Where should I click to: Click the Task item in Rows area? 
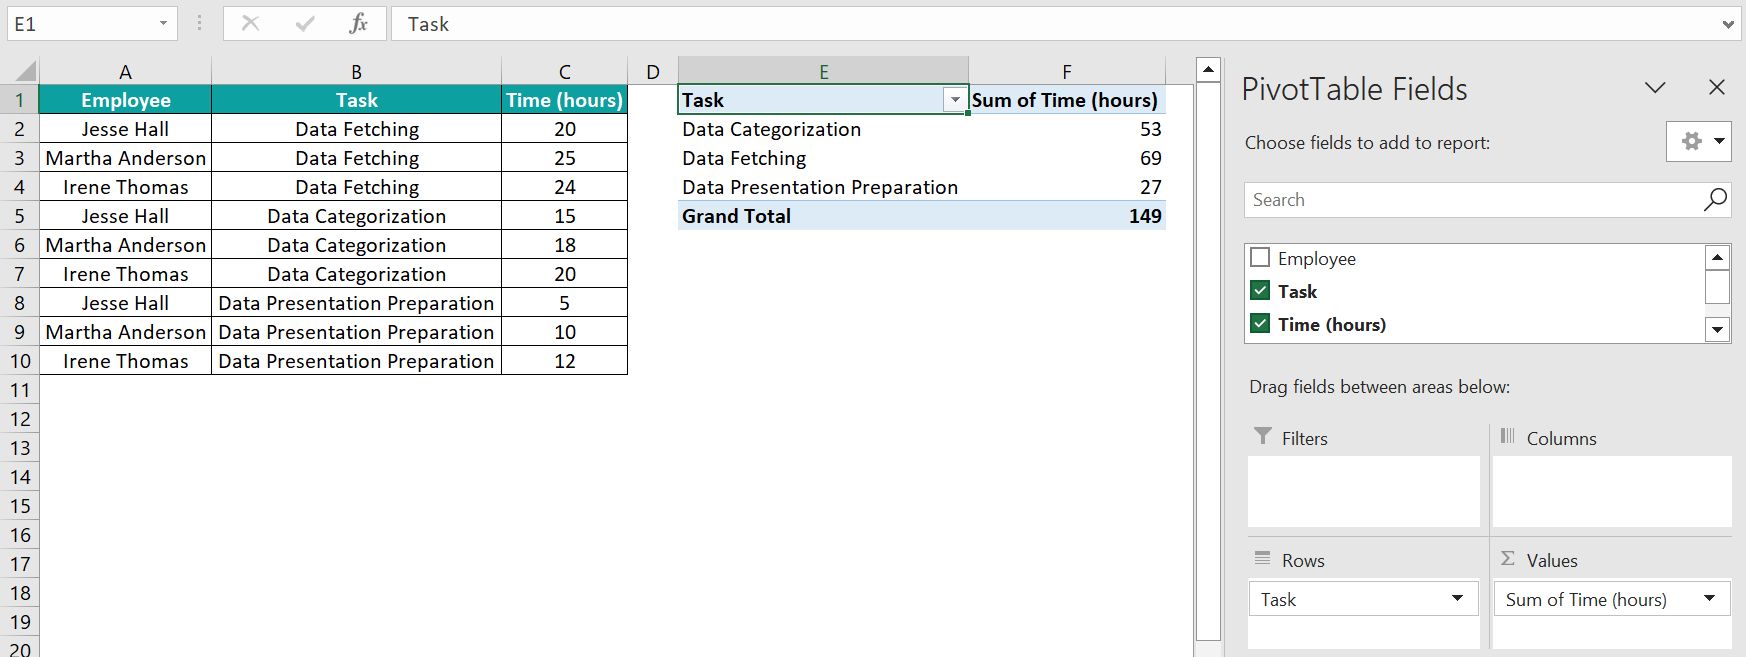click(x=1364, y=599)
